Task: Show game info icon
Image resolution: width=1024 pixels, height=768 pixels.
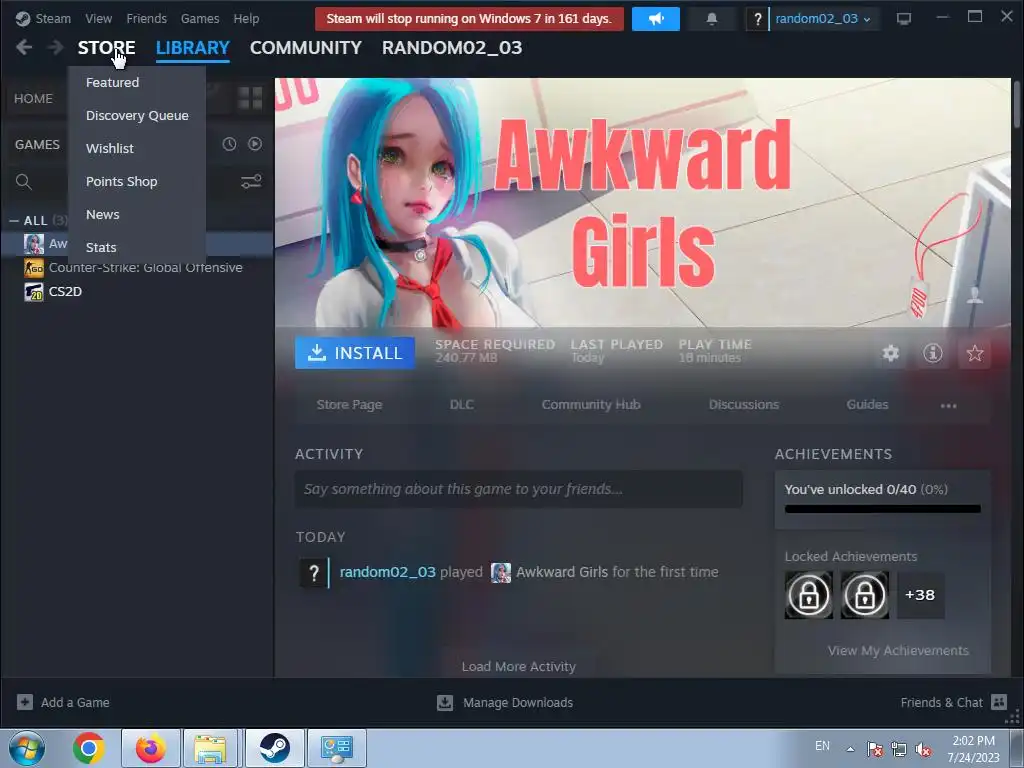Action: (x=933, y=353)
